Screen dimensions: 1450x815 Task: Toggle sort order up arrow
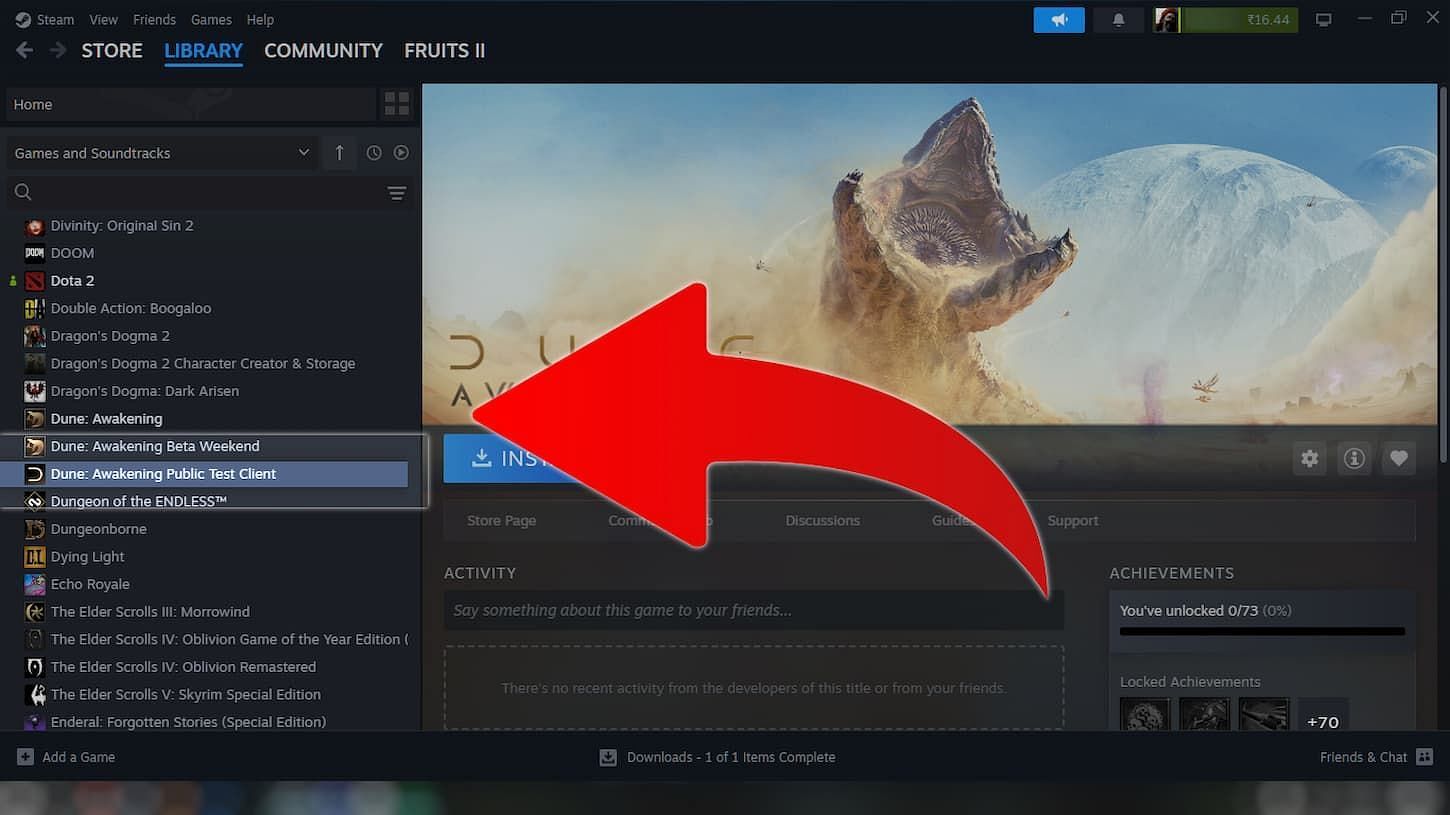(x=339, y=153)
